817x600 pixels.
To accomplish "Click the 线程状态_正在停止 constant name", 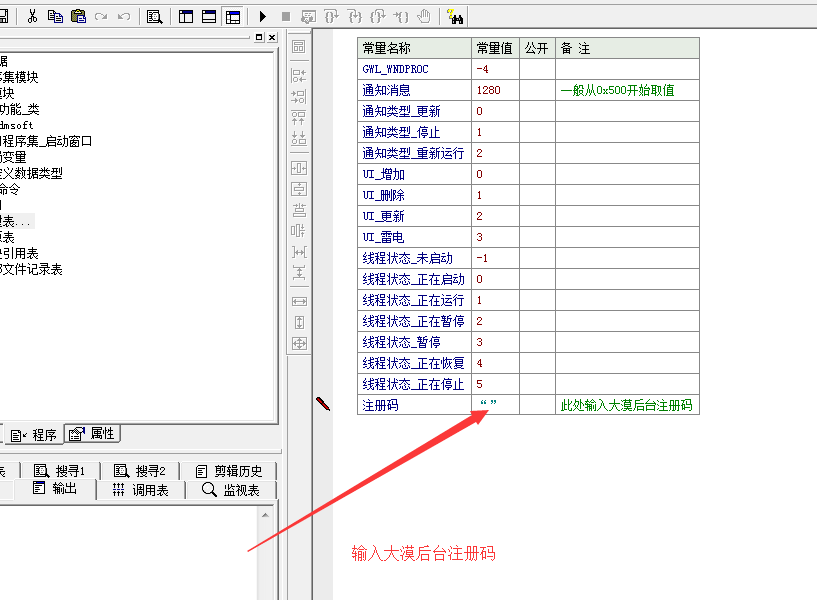I will pos(413,384).
